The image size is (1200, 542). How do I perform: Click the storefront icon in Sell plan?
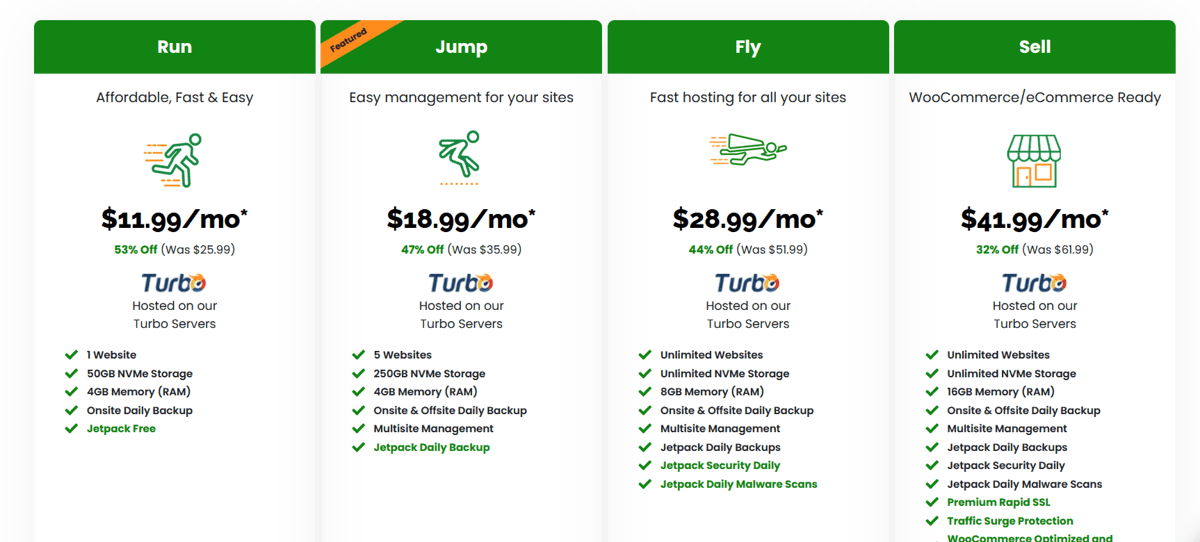(1034, 161)
